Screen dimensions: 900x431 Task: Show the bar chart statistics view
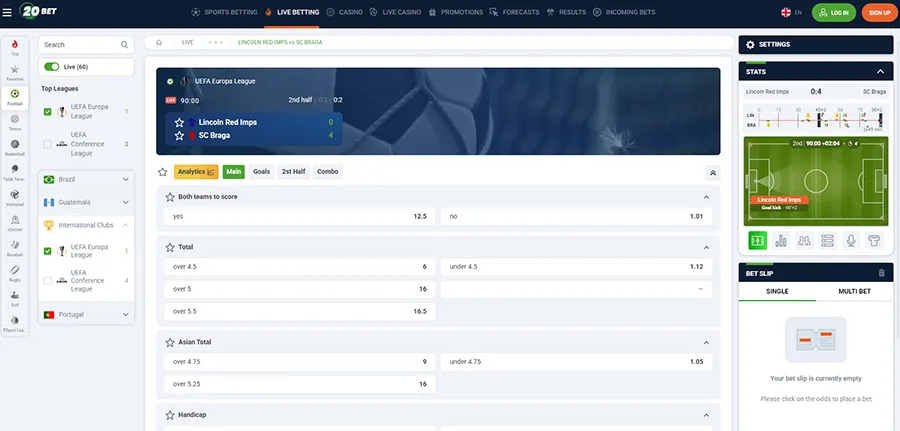[781, 240]
